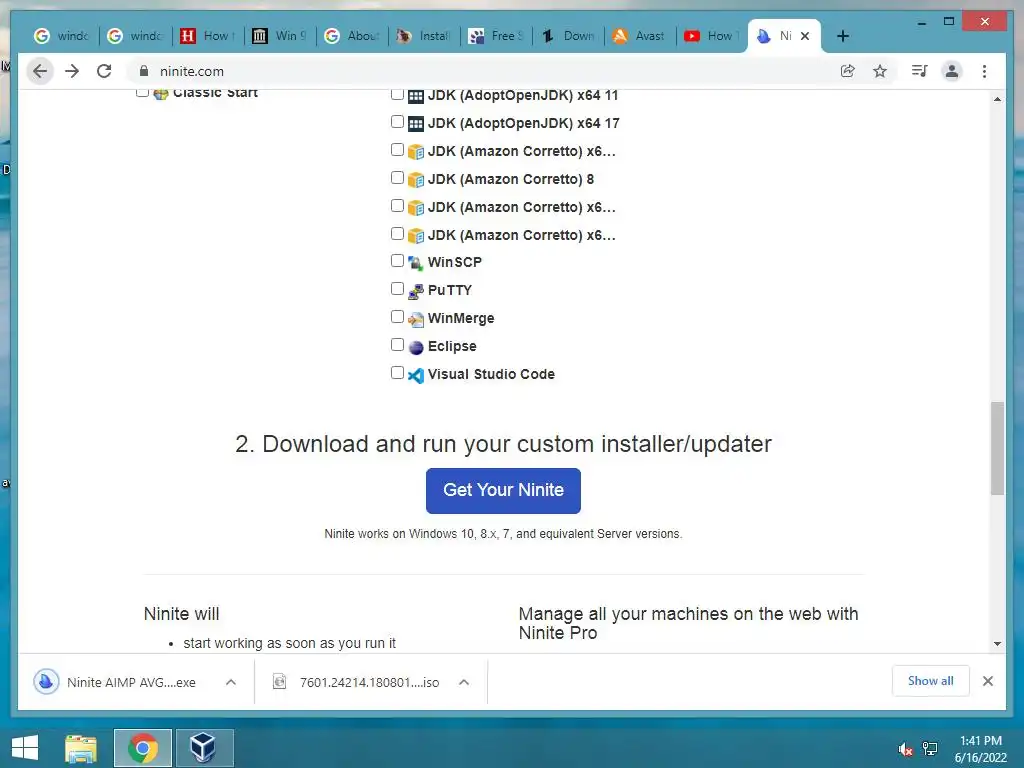Open the Windows Start menu
The width and height of the screenshot is (1024, 768).
pos(25,748)
